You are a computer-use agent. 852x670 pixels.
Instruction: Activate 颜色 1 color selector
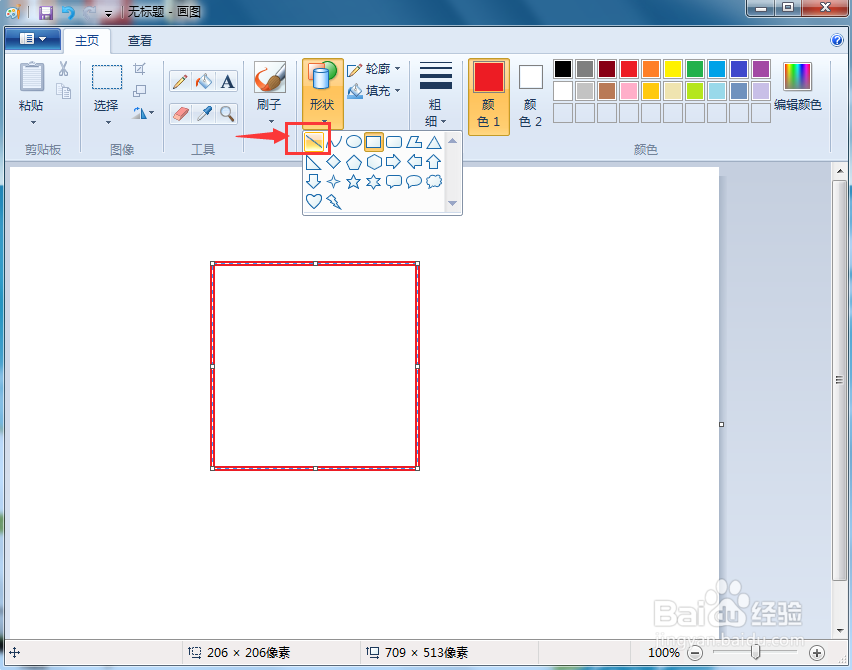(488, 96)
